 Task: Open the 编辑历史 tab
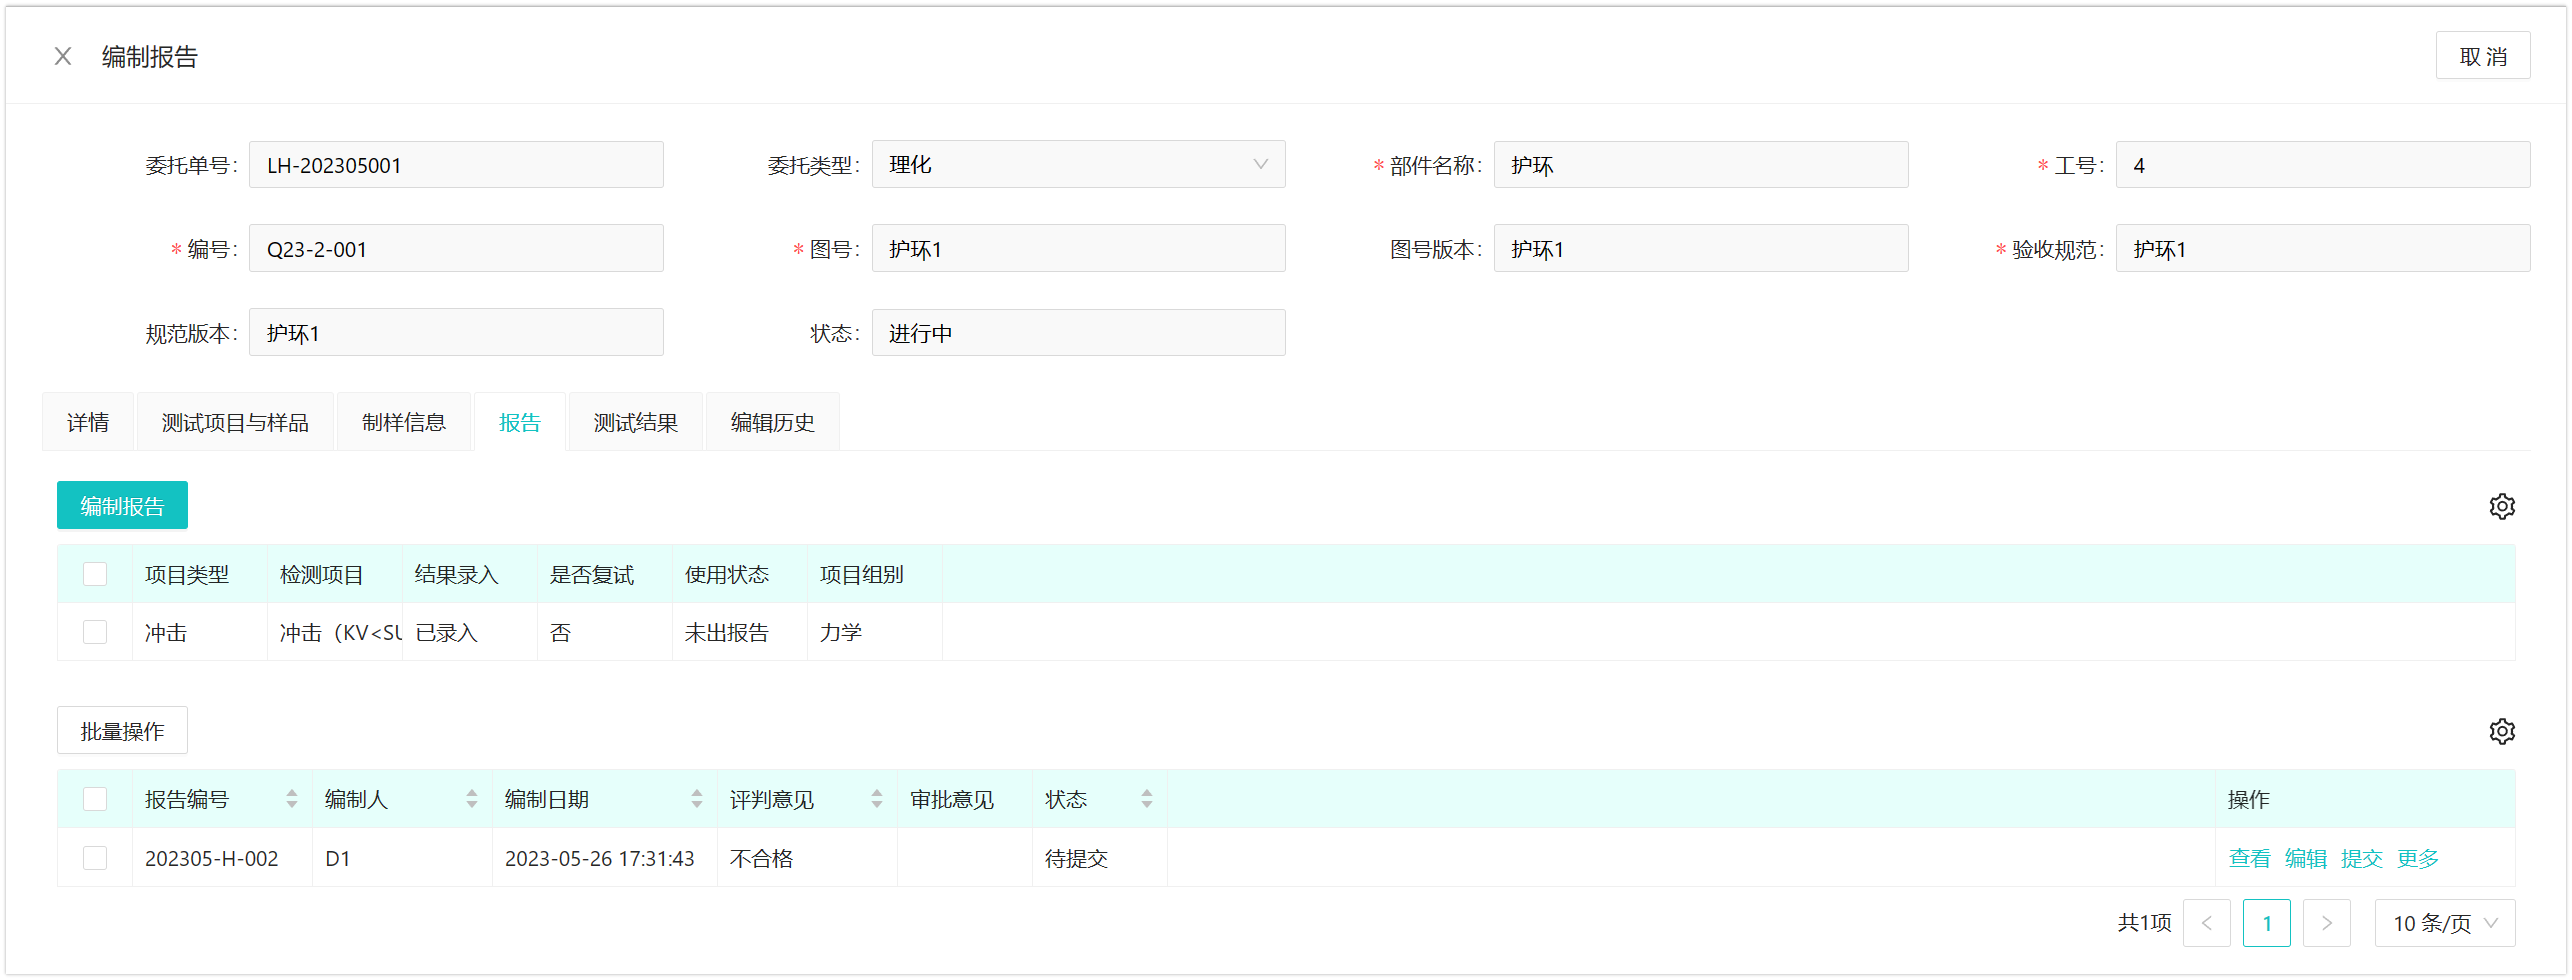772,423
